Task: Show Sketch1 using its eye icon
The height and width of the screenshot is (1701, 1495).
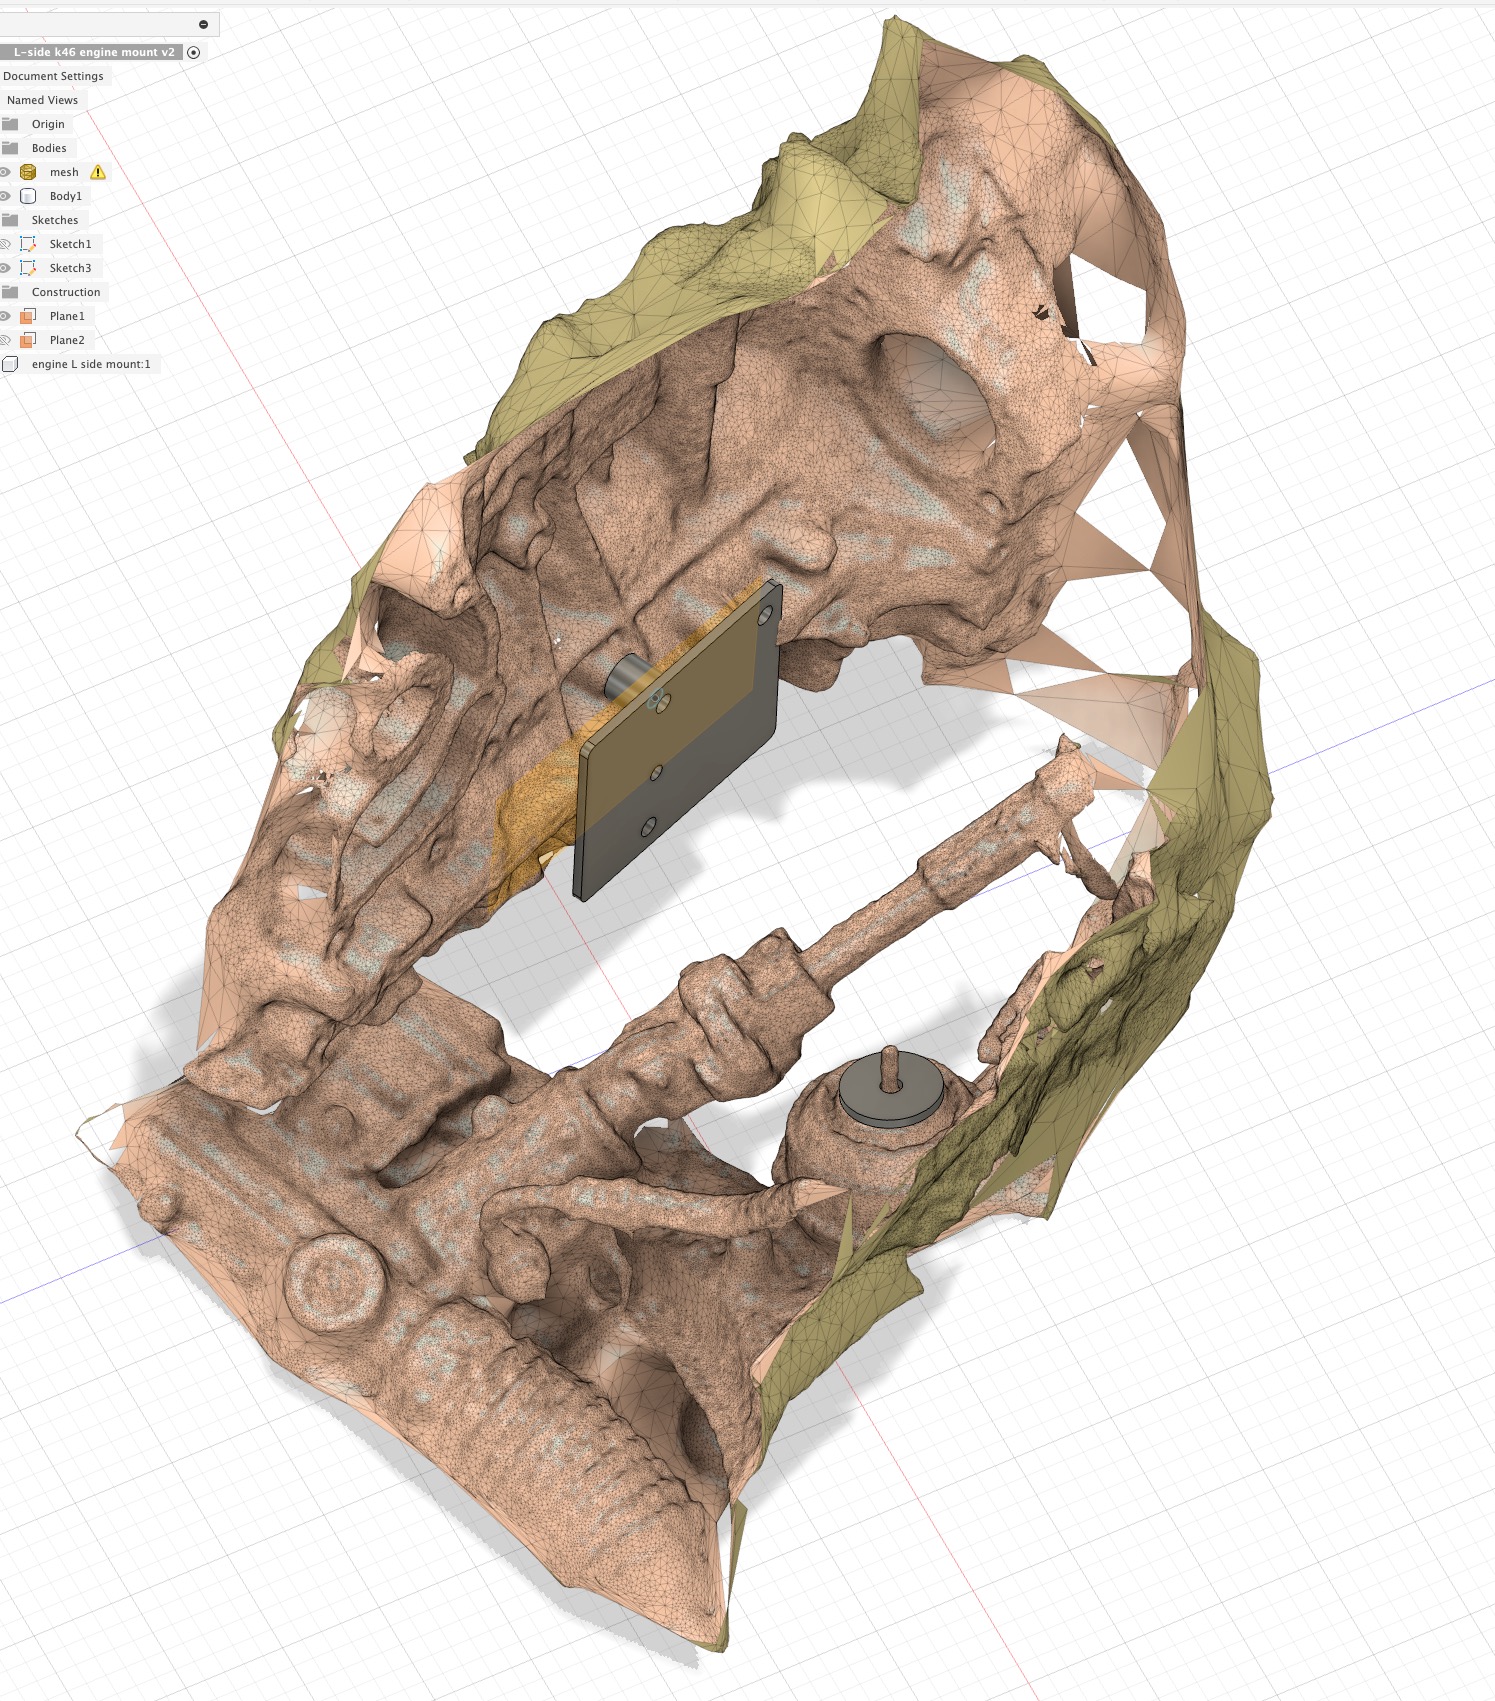Action: pyautogui.click(x=5, y=244)
